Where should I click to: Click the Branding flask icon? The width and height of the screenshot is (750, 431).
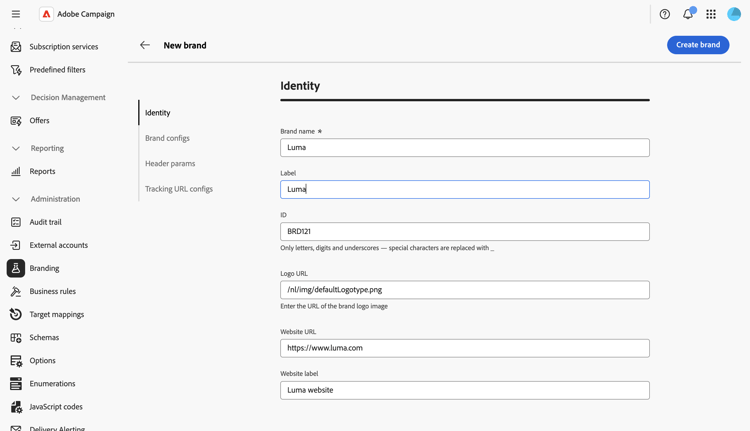click(x=16, y=268)
